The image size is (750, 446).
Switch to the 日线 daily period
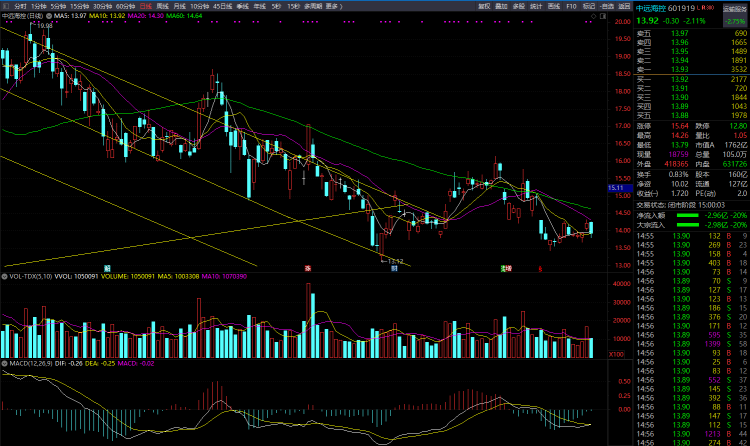(145, 6)
